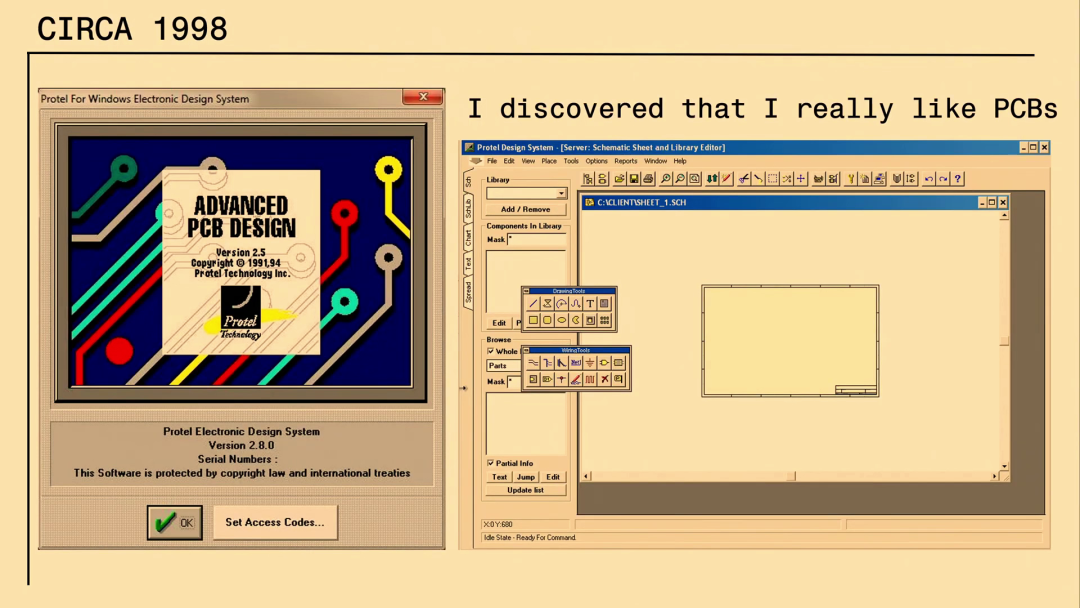1080x608 pixels.
Task: Open the Options menu
Action: (x=596, y=161)
